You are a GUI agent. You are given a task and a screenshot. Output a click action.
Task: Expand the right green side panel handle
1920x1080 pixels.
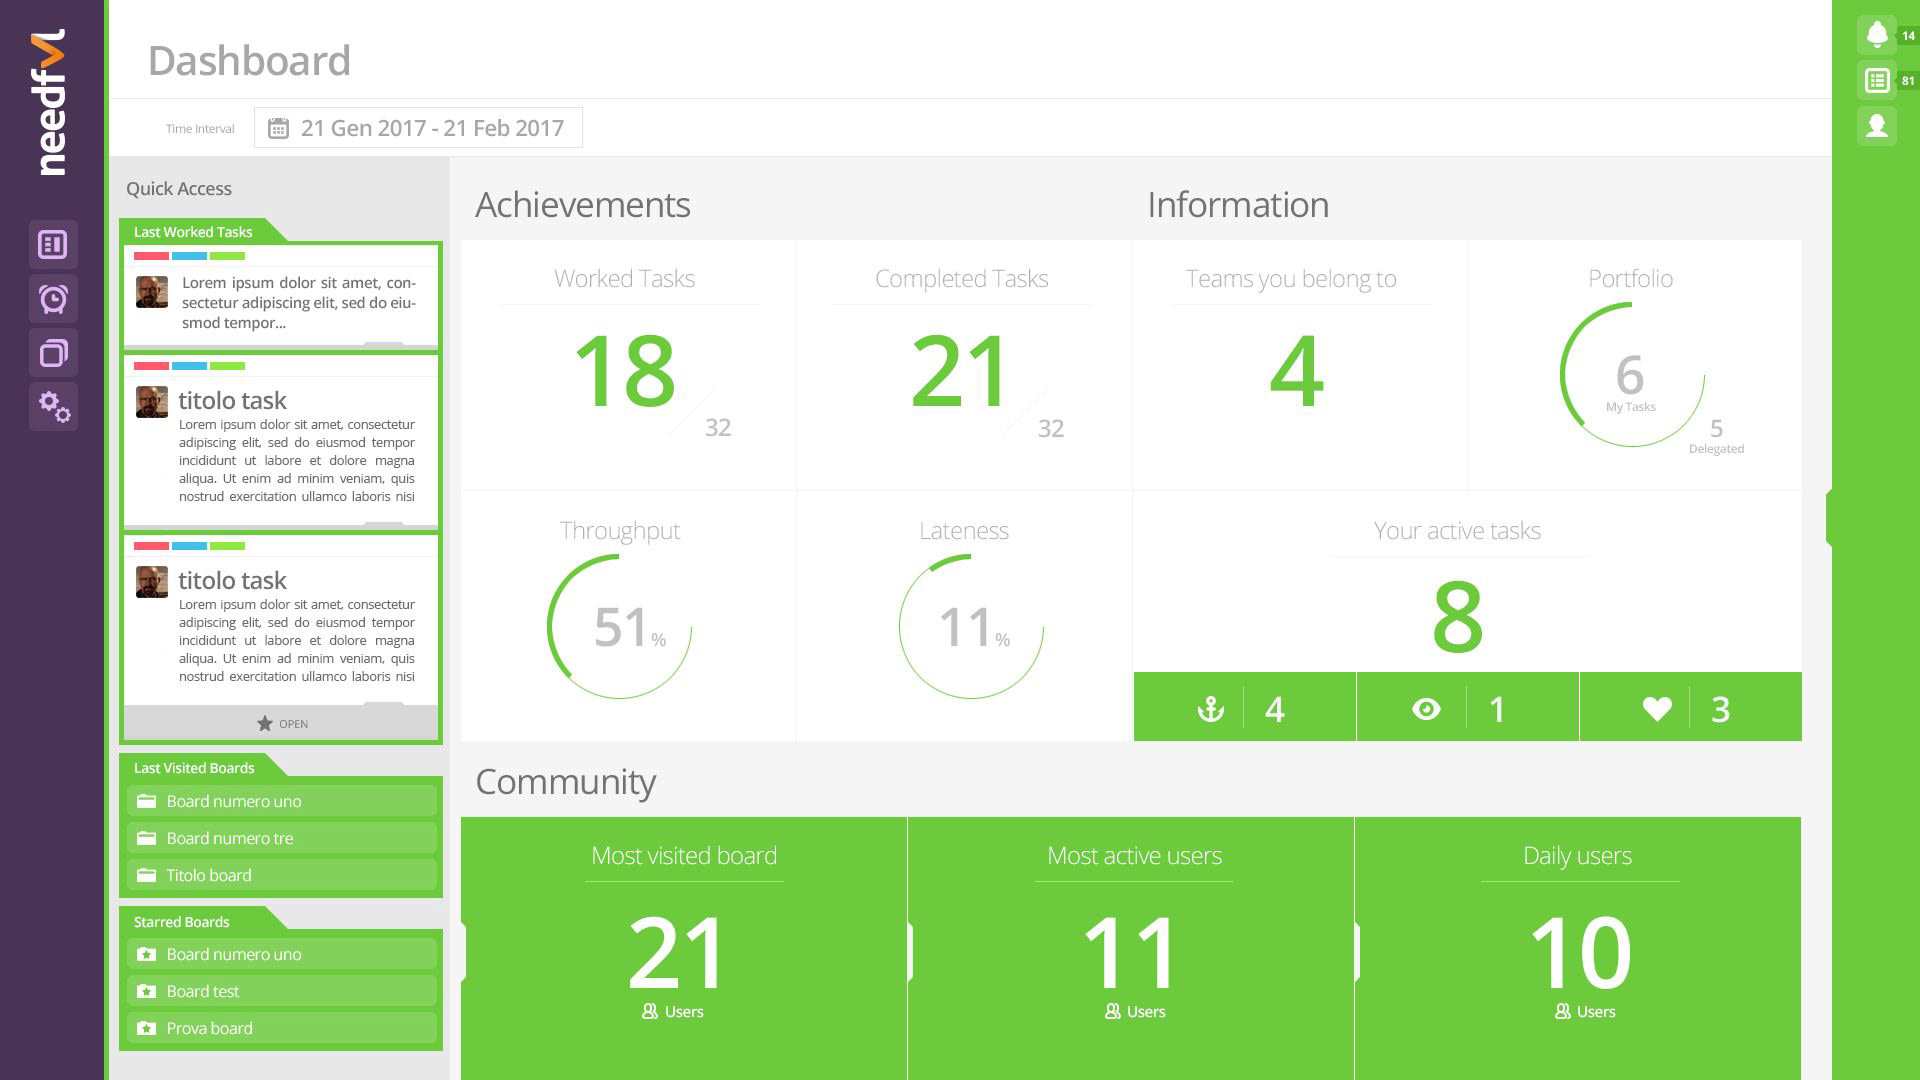point(1829,517)
